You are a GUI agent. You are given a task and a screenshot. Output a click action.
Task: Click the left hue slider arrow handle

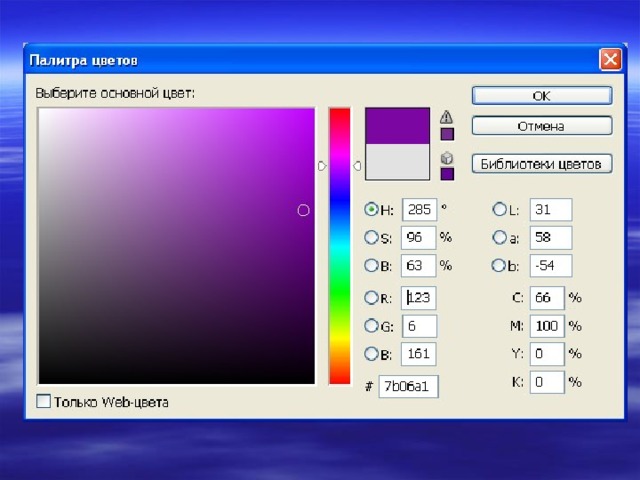pos(322,166)
